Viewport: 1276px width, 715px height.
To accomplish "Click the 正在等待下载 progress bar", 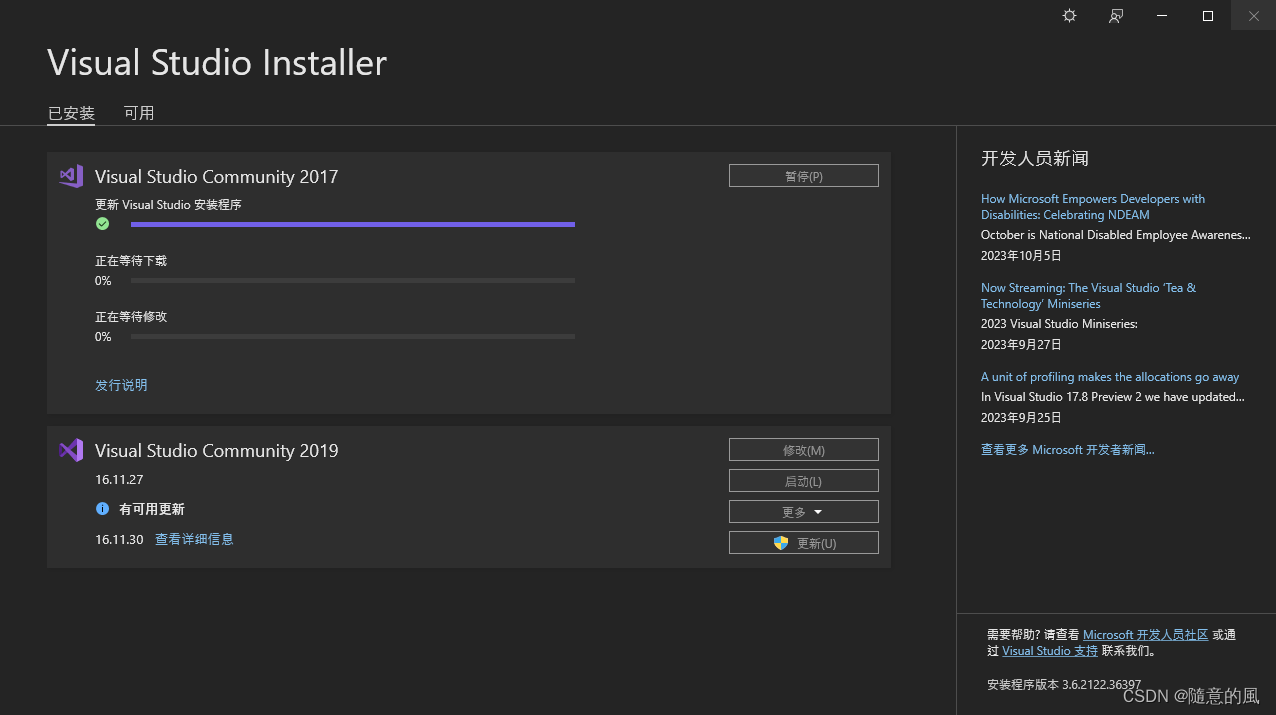I will click(x=353, y=281).
